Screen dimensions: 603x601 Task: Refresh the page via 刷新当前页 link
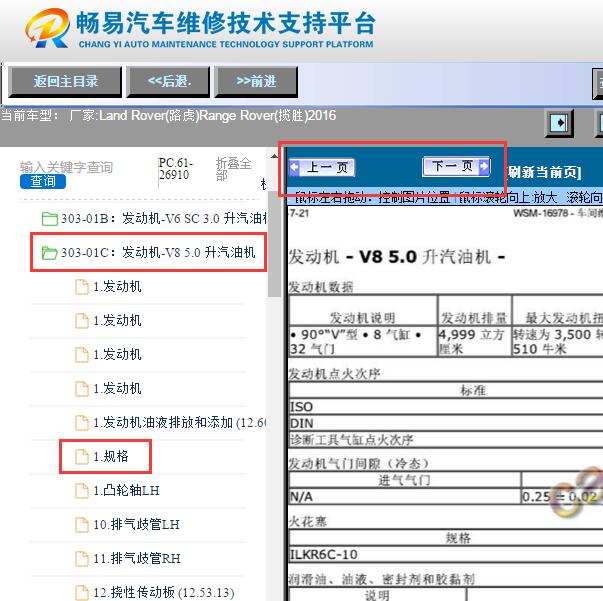click(544, 172)
